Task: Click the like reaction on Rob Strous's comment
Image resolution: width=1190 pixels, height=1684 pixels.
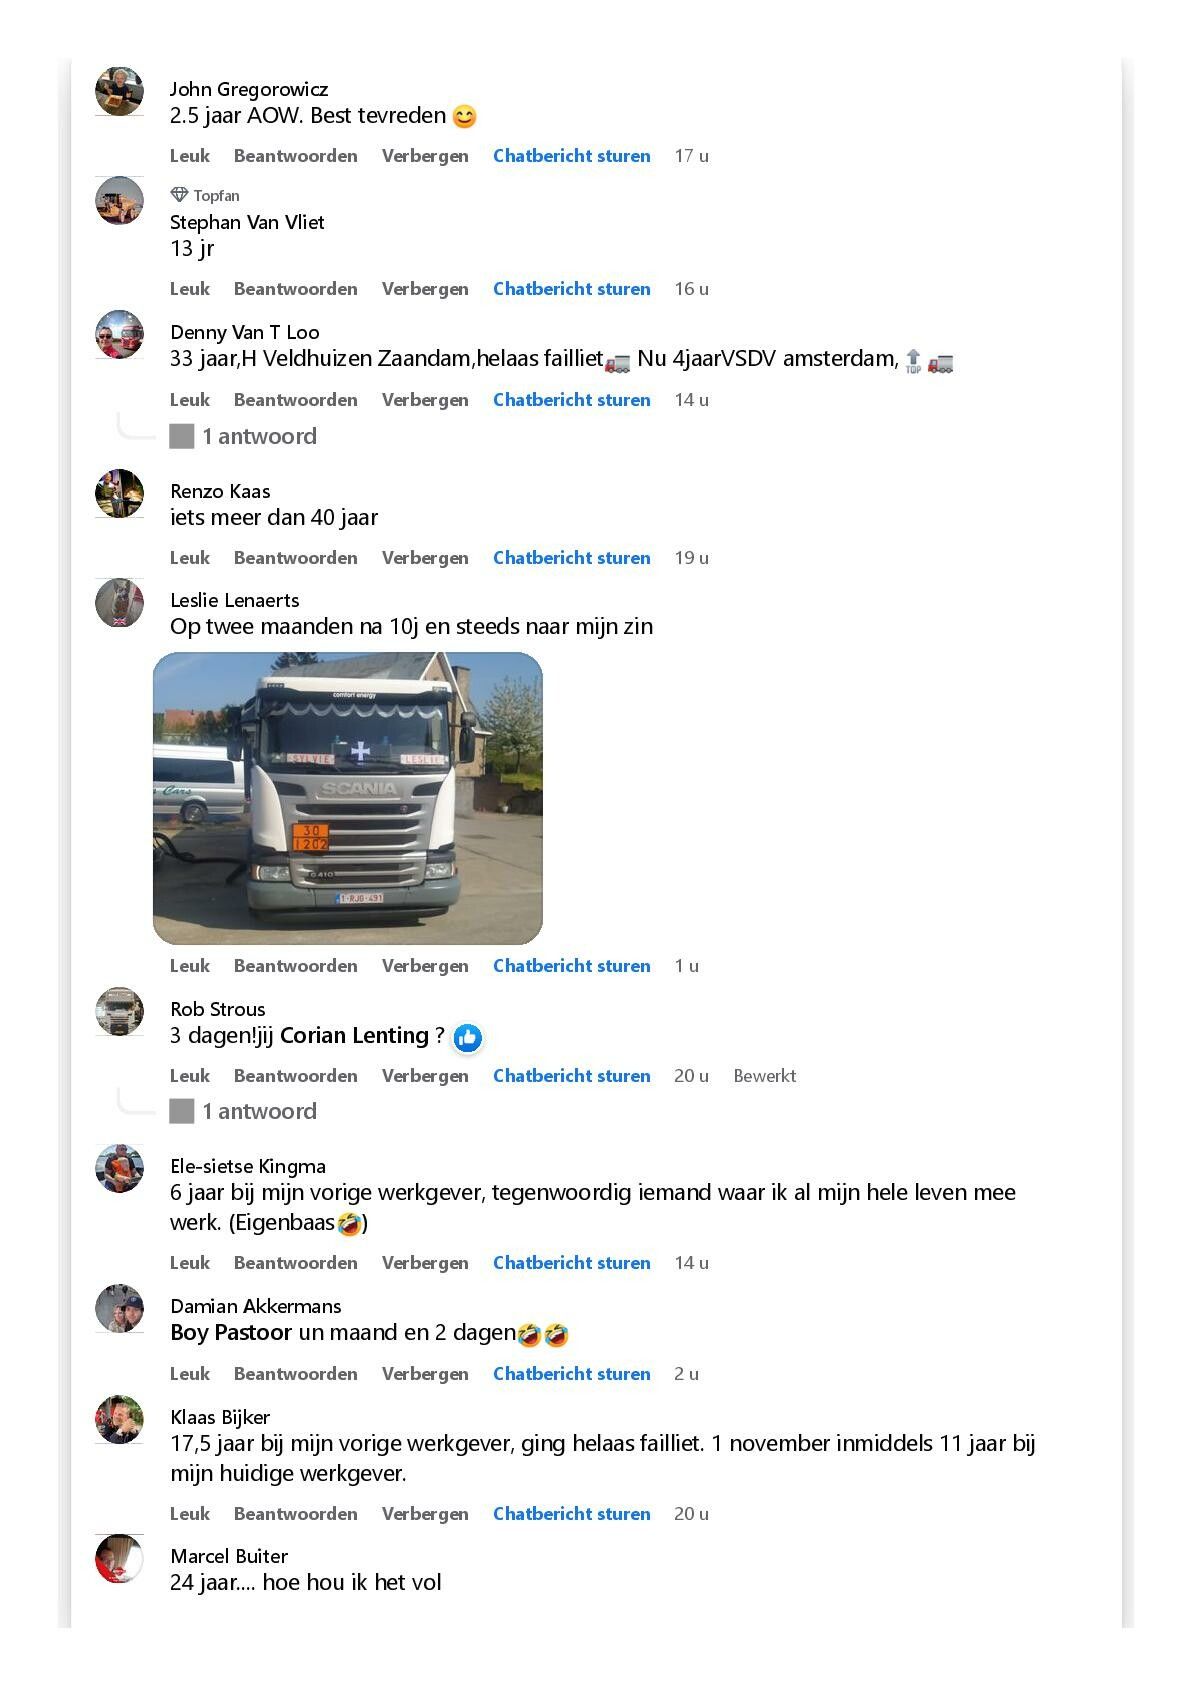Action: (x=467, y=1038)
